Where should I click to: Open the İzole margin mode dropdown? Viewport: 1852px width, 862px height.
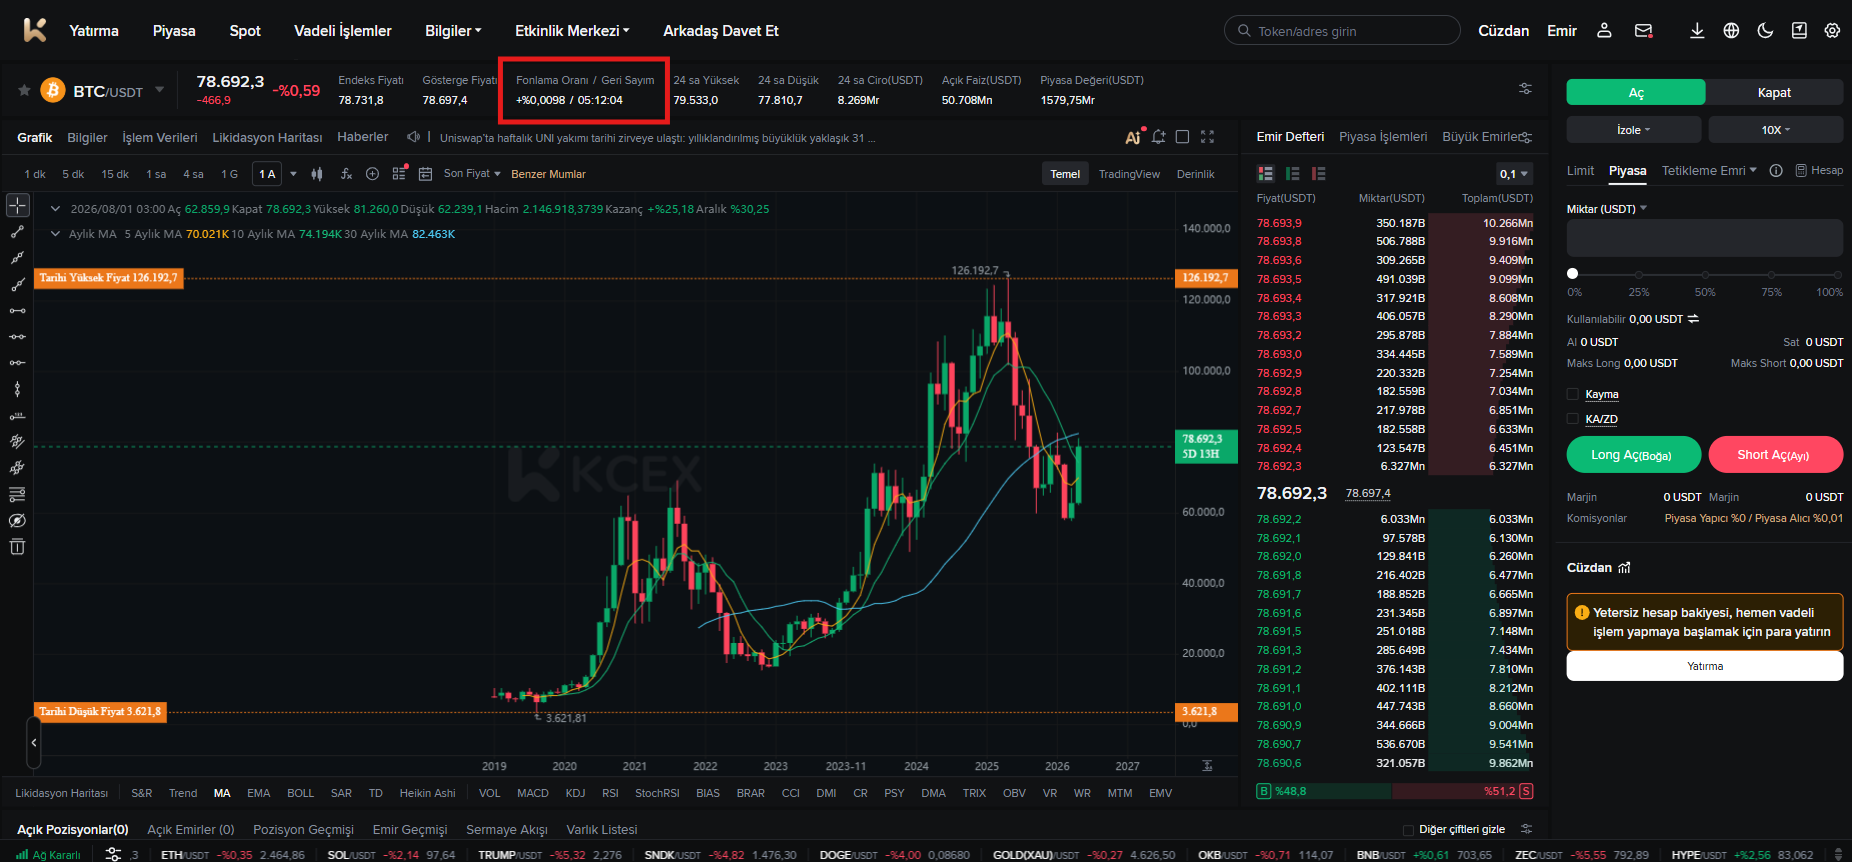pos(1633,130)
